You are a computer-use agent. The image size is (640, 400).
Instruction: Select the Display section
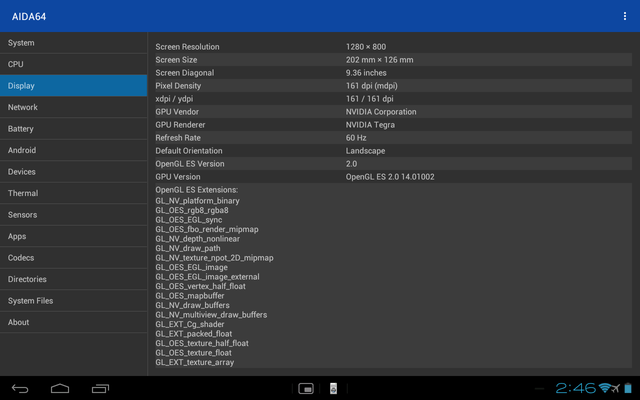point(73,86)
